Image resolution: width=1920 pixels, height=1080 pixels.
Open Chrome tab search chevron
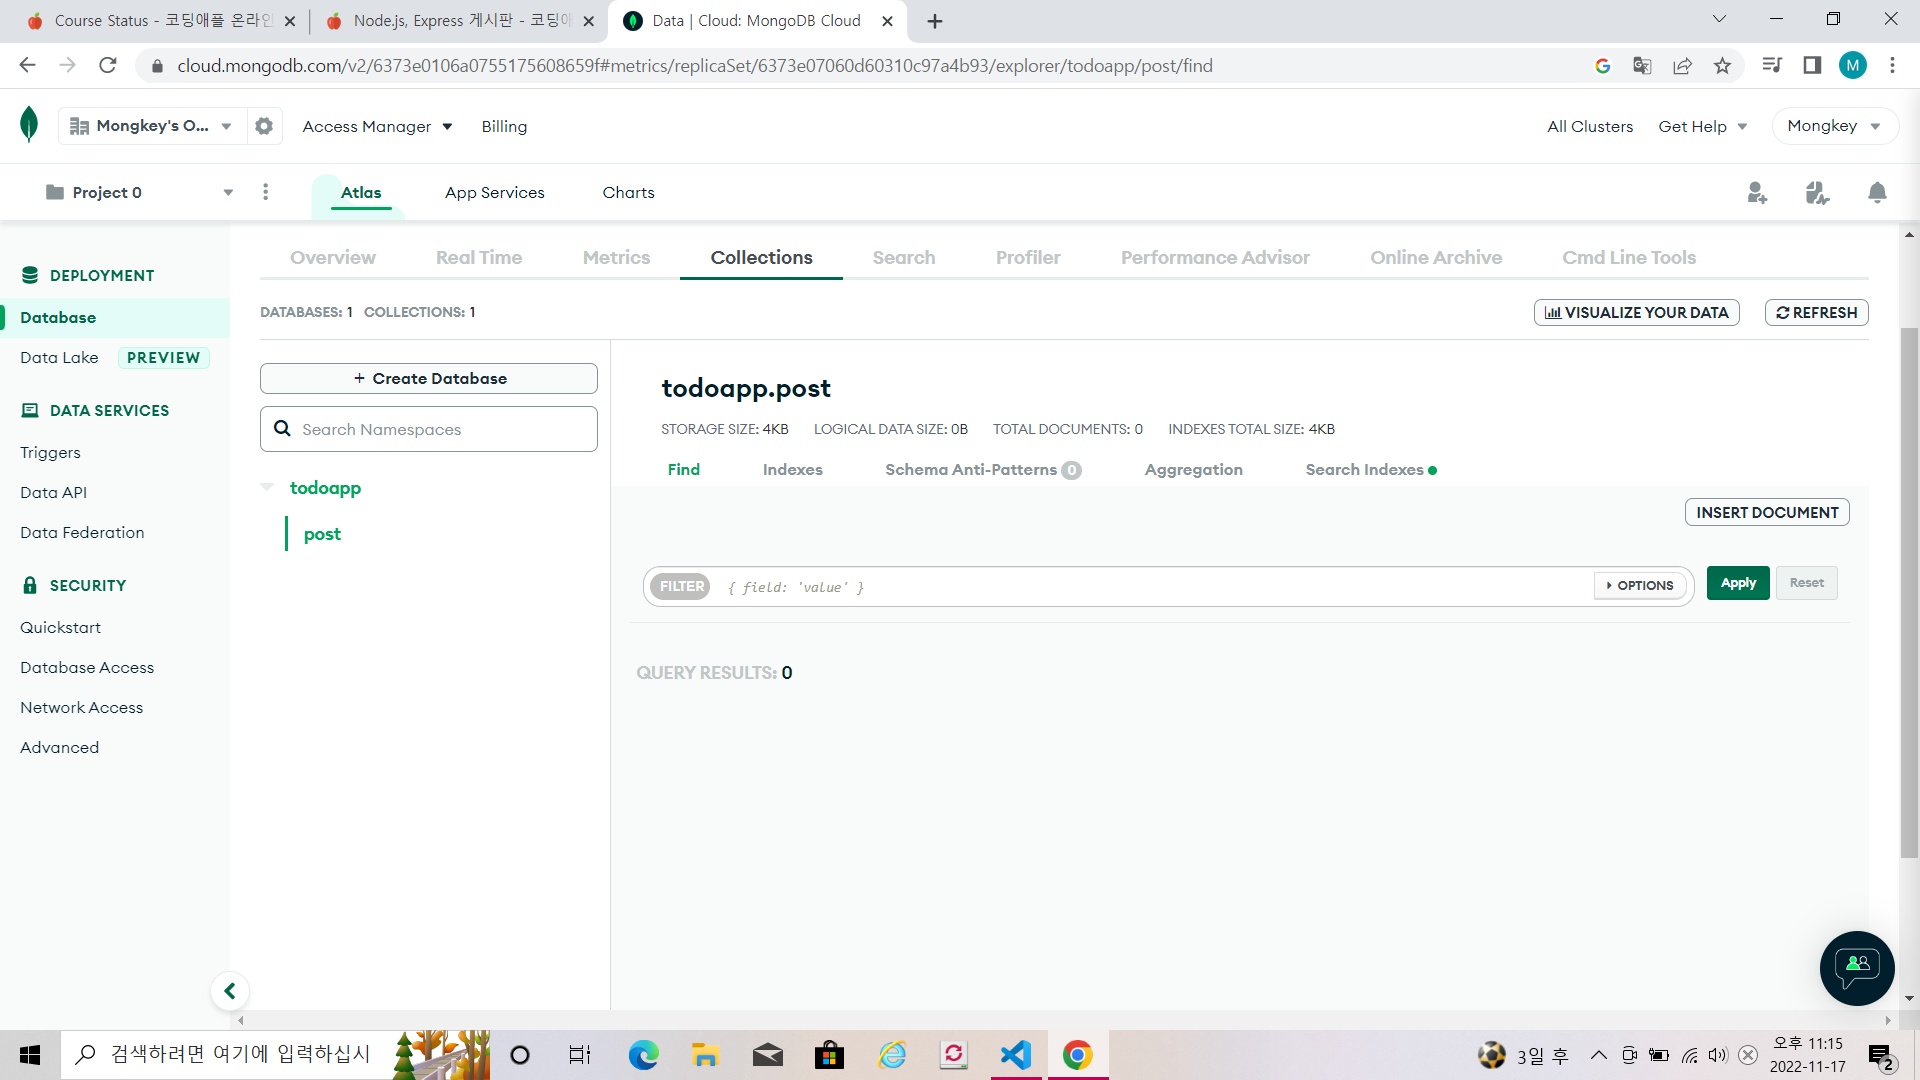point(1719,19)
